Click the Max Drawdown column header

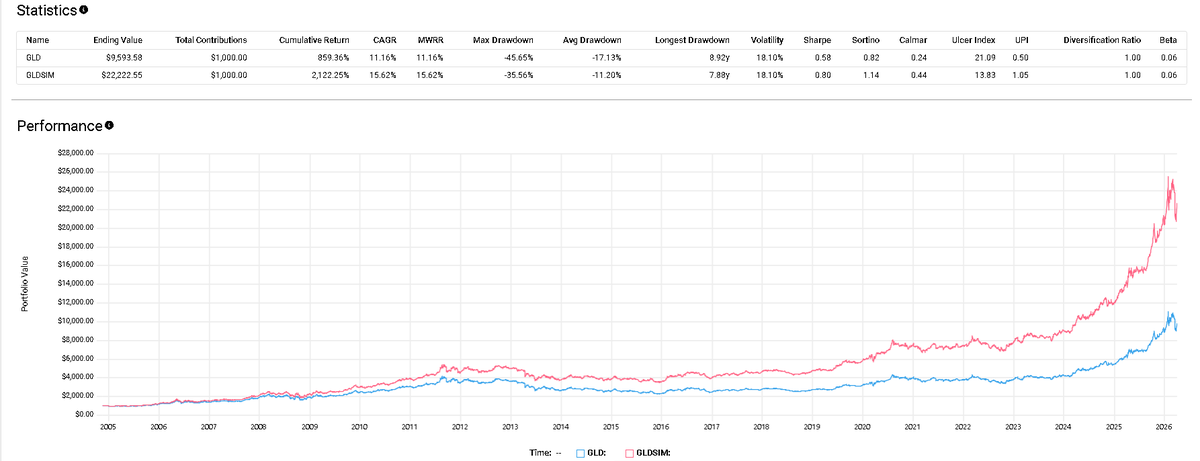tap(504, 41)
